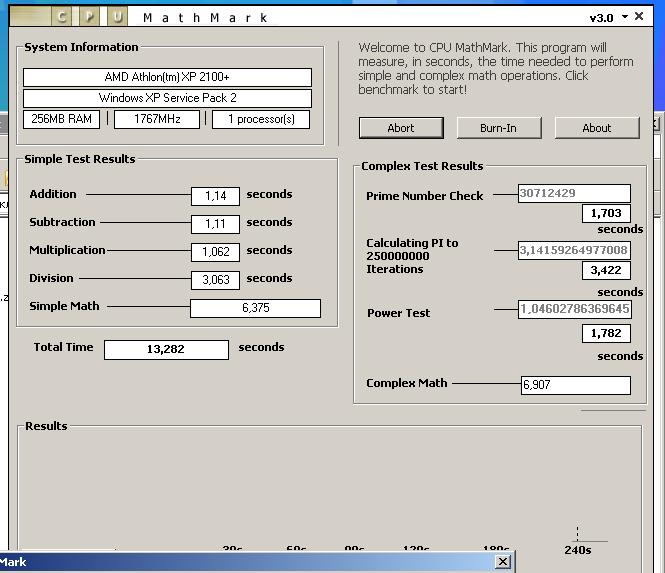Viewport: 665px width, 573px height.
Task: Click the P logo tile in title bar
Action: pyautogui.click(x=89, y=17)
